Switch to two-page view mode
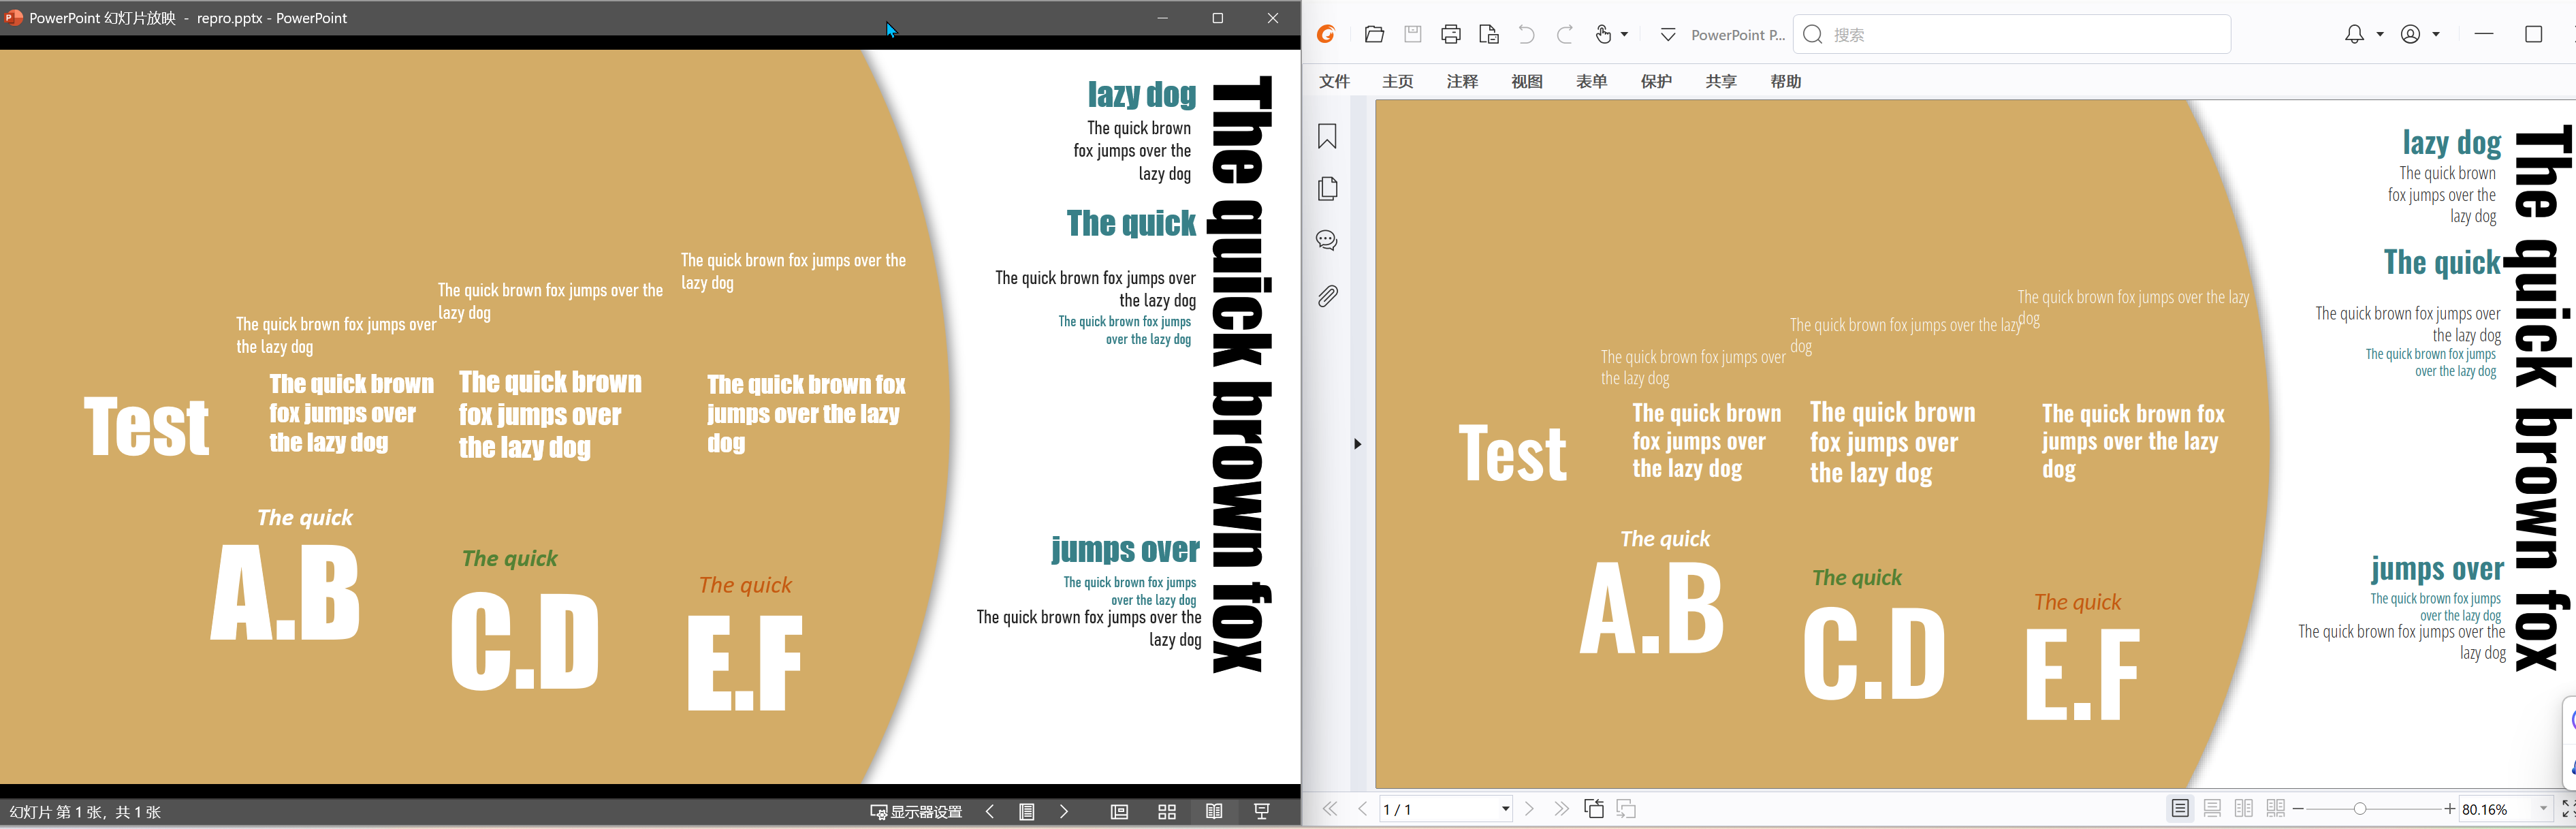The image size is (2576, 829). 2243,809
